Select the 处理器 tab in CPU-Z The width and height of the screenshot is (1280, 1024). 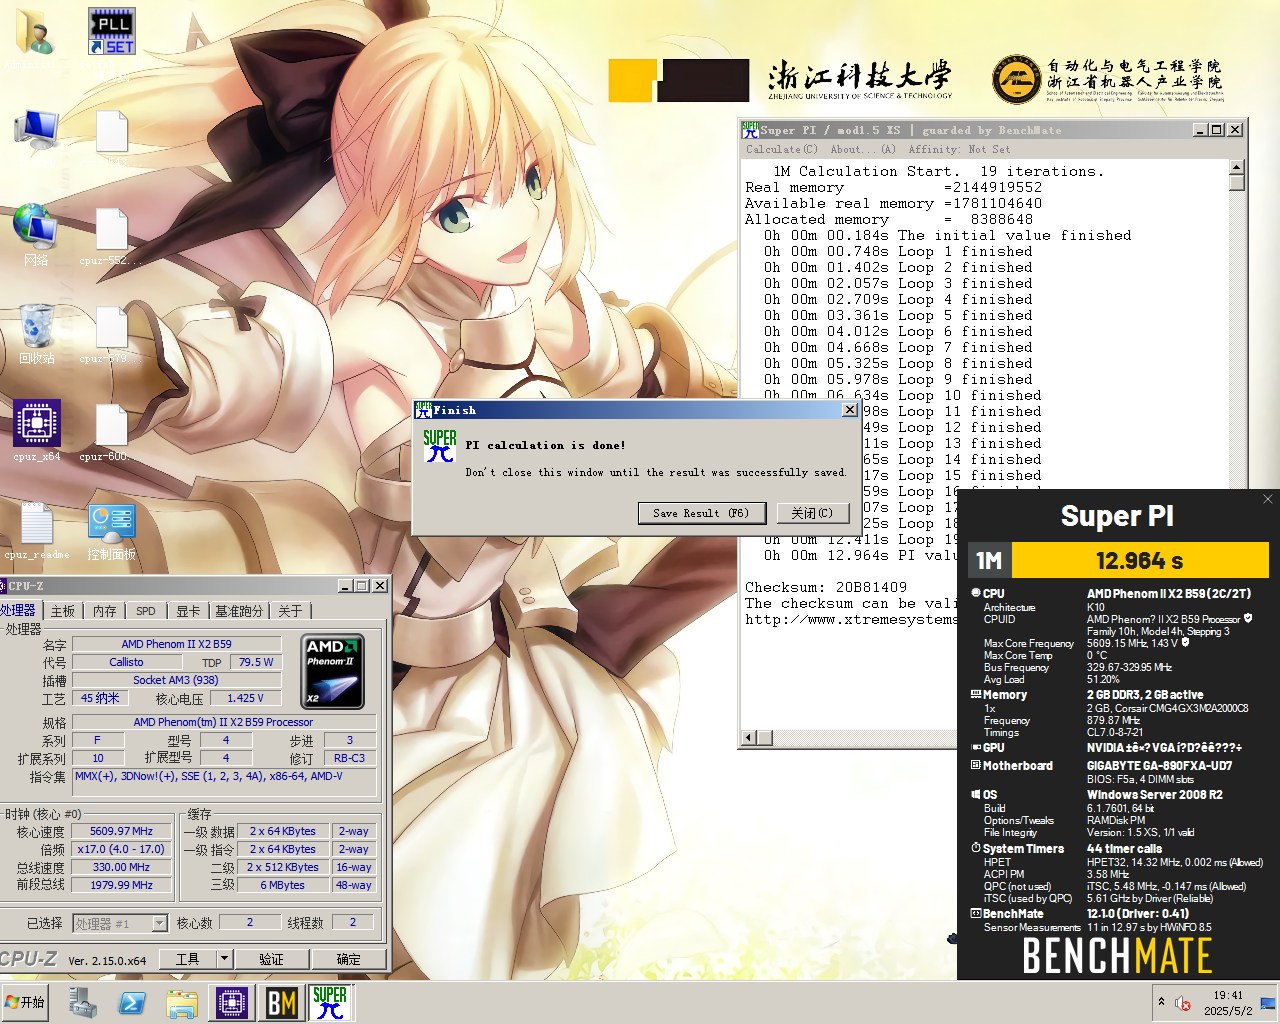click(18, 610)
